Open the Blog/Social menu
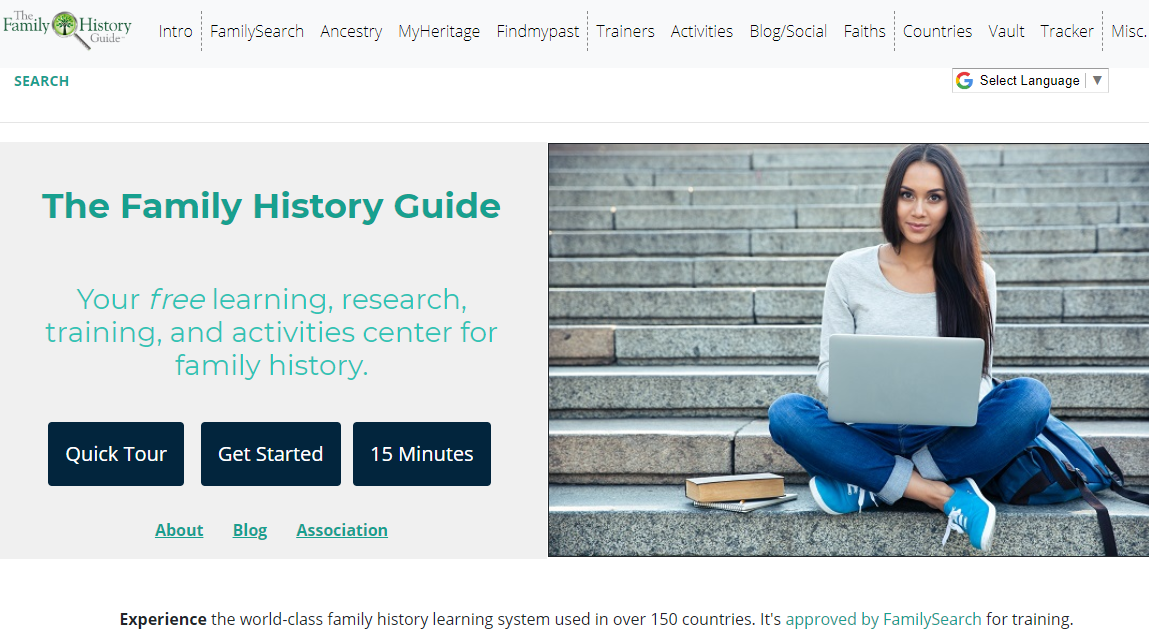This screenshot has height=638, width=1149. pyautogui.click(x=788, y=31)
